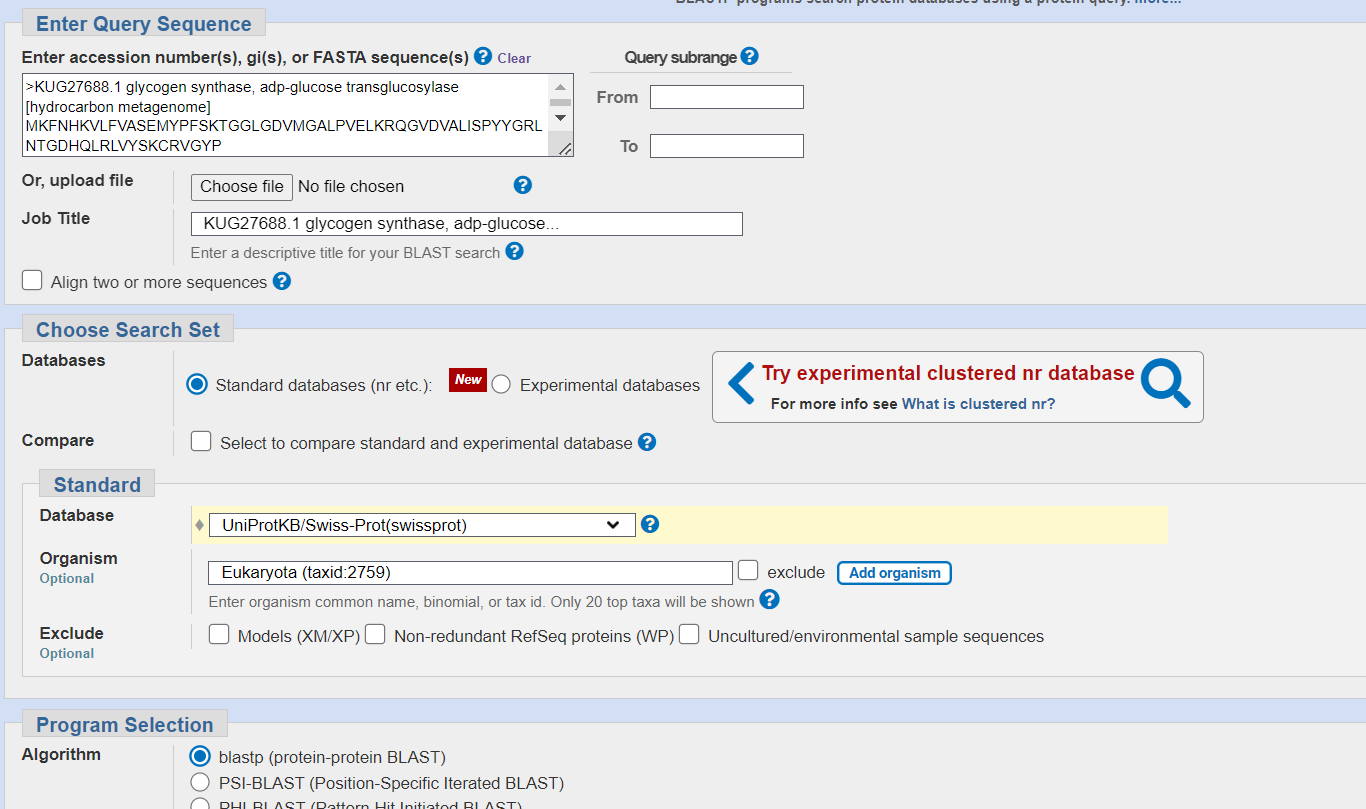Image resolution: width=1366 pixels, height=809 pixels.
Task: Open the UniProtKB/Swiss-Prot database dropdown
Action: (422, 525)
